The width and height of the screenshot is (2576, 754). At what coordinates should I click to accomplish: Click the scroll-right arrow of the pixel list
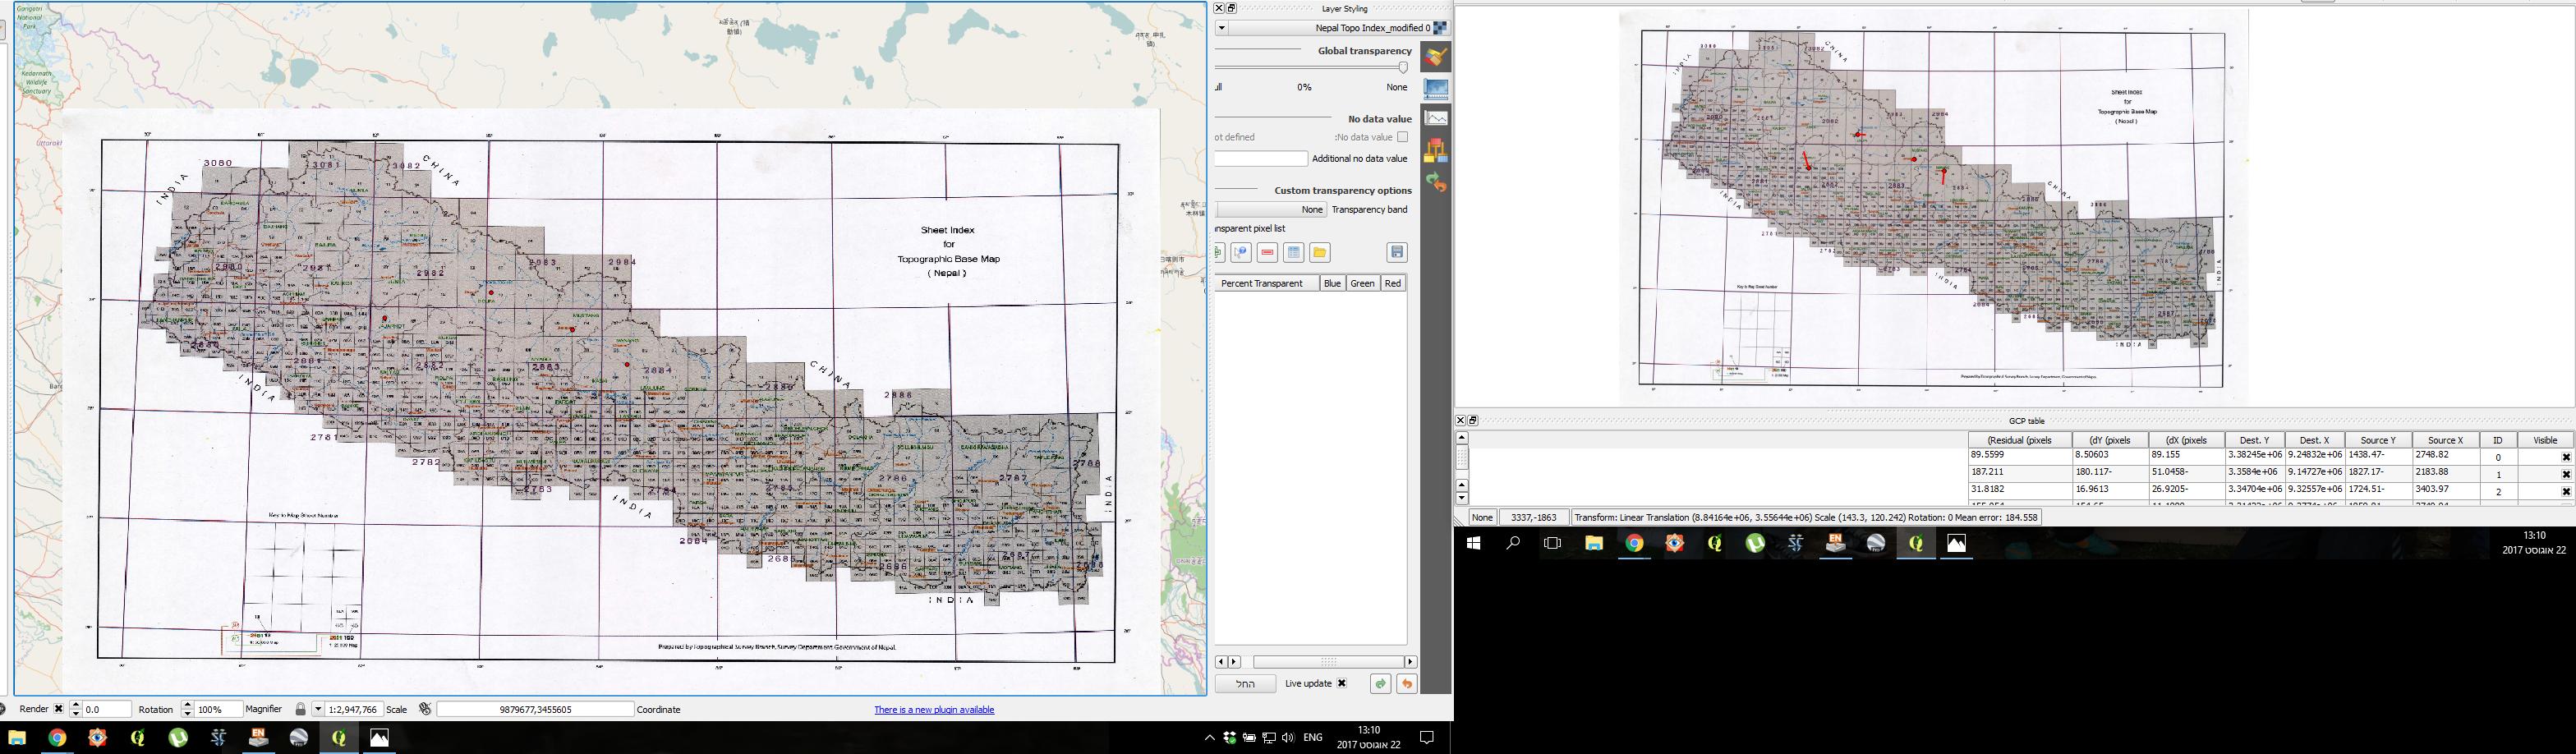pos(1411,662)
